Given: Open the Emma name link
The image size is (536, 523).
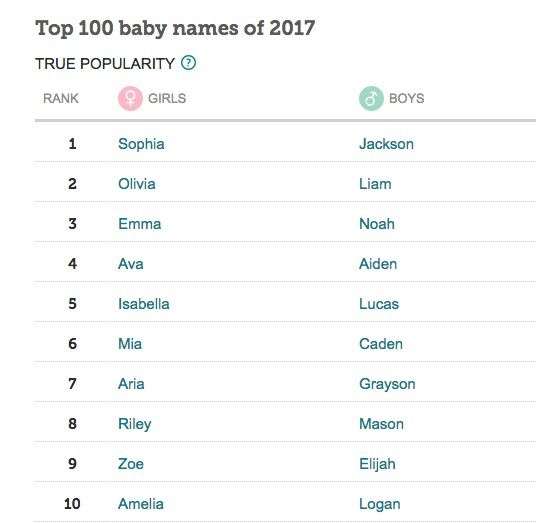Looking at the screenshot, I should (x=139, y=224).
